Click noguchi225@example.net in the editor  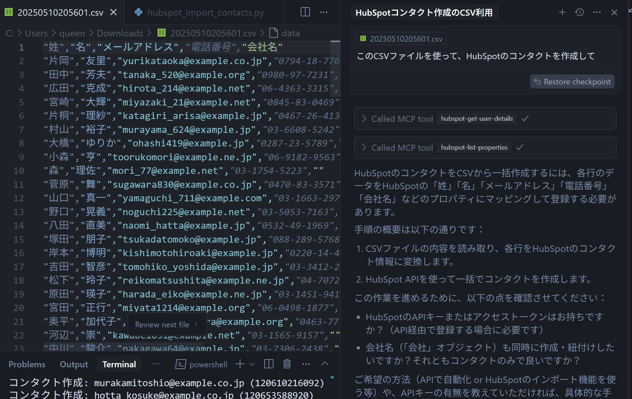coord(183,212)
